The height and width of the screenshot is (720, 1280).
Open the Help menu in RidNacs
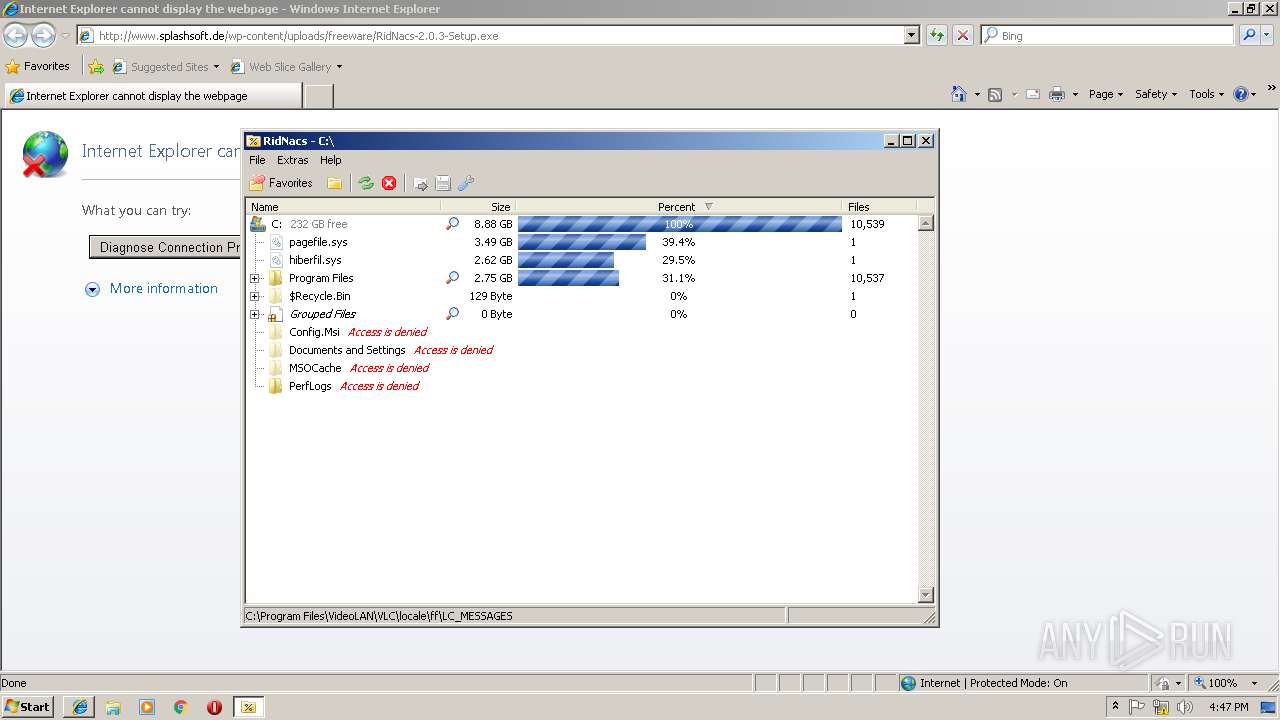(330, 160)
